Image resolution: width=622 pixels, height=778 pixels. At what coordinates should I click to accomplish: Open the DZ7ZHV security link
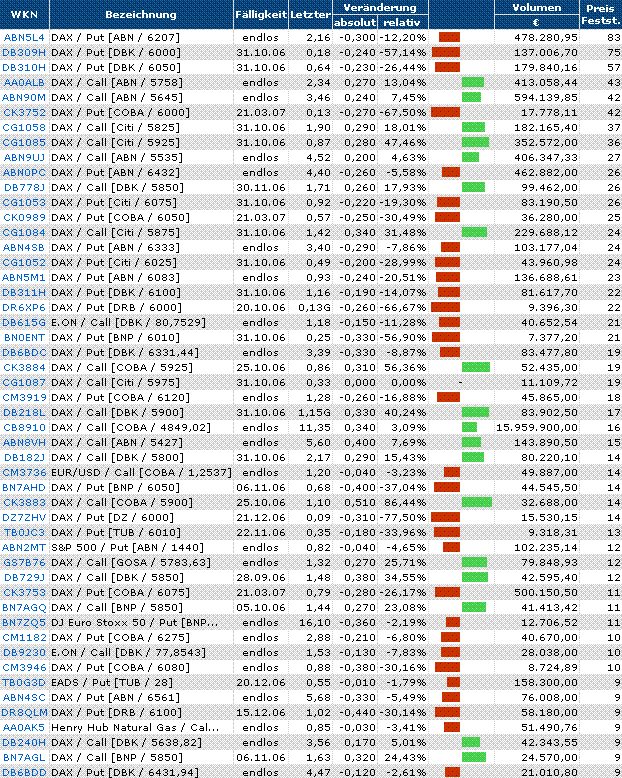(24, 518)
